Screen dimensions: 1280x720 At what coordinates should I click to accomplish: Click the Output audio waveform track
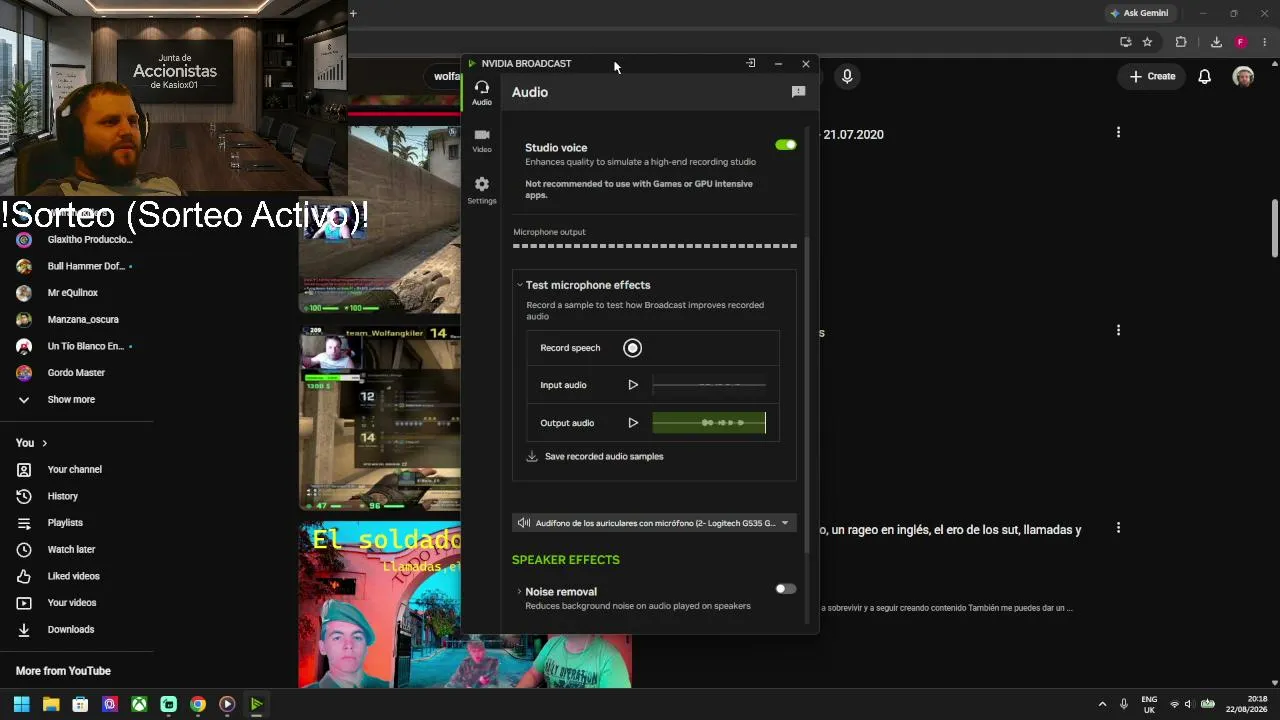click(709, 423)
